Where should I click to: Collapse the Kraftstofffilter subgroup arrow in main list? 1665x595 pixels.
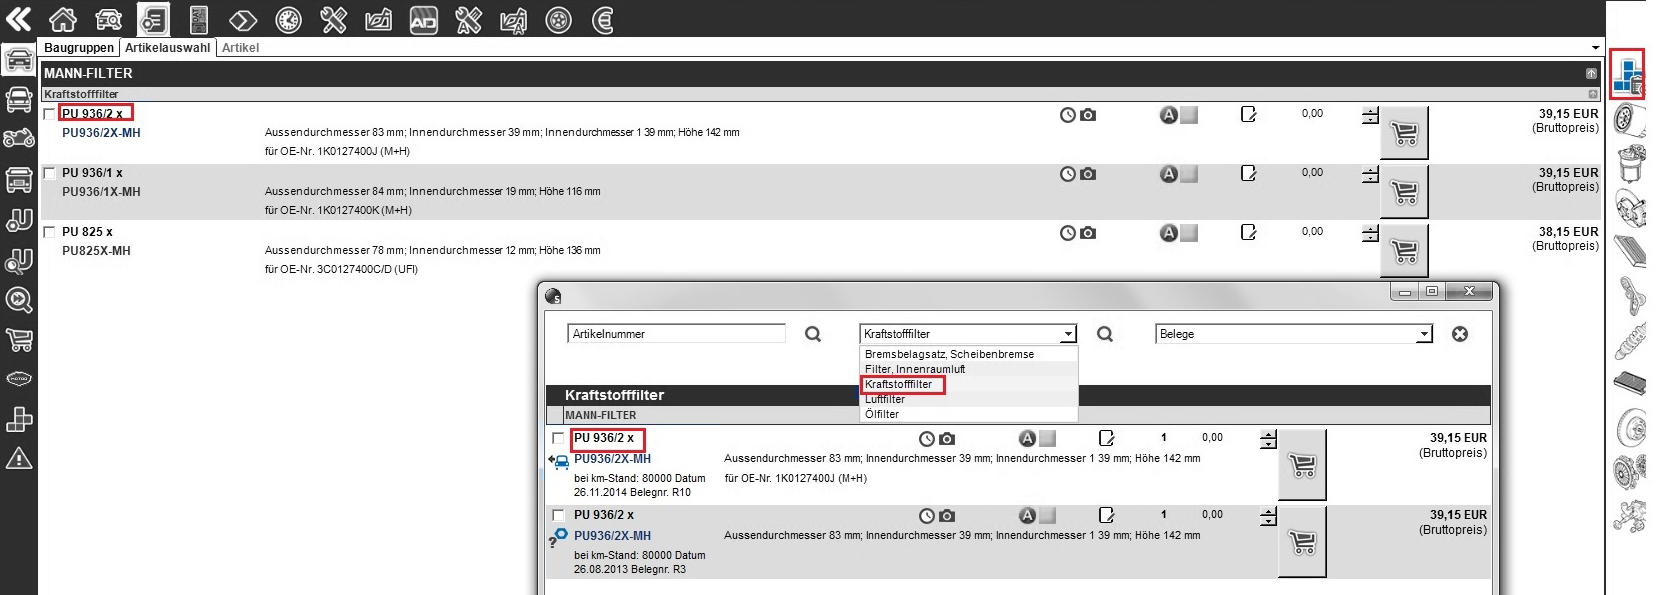[1593, 94]
